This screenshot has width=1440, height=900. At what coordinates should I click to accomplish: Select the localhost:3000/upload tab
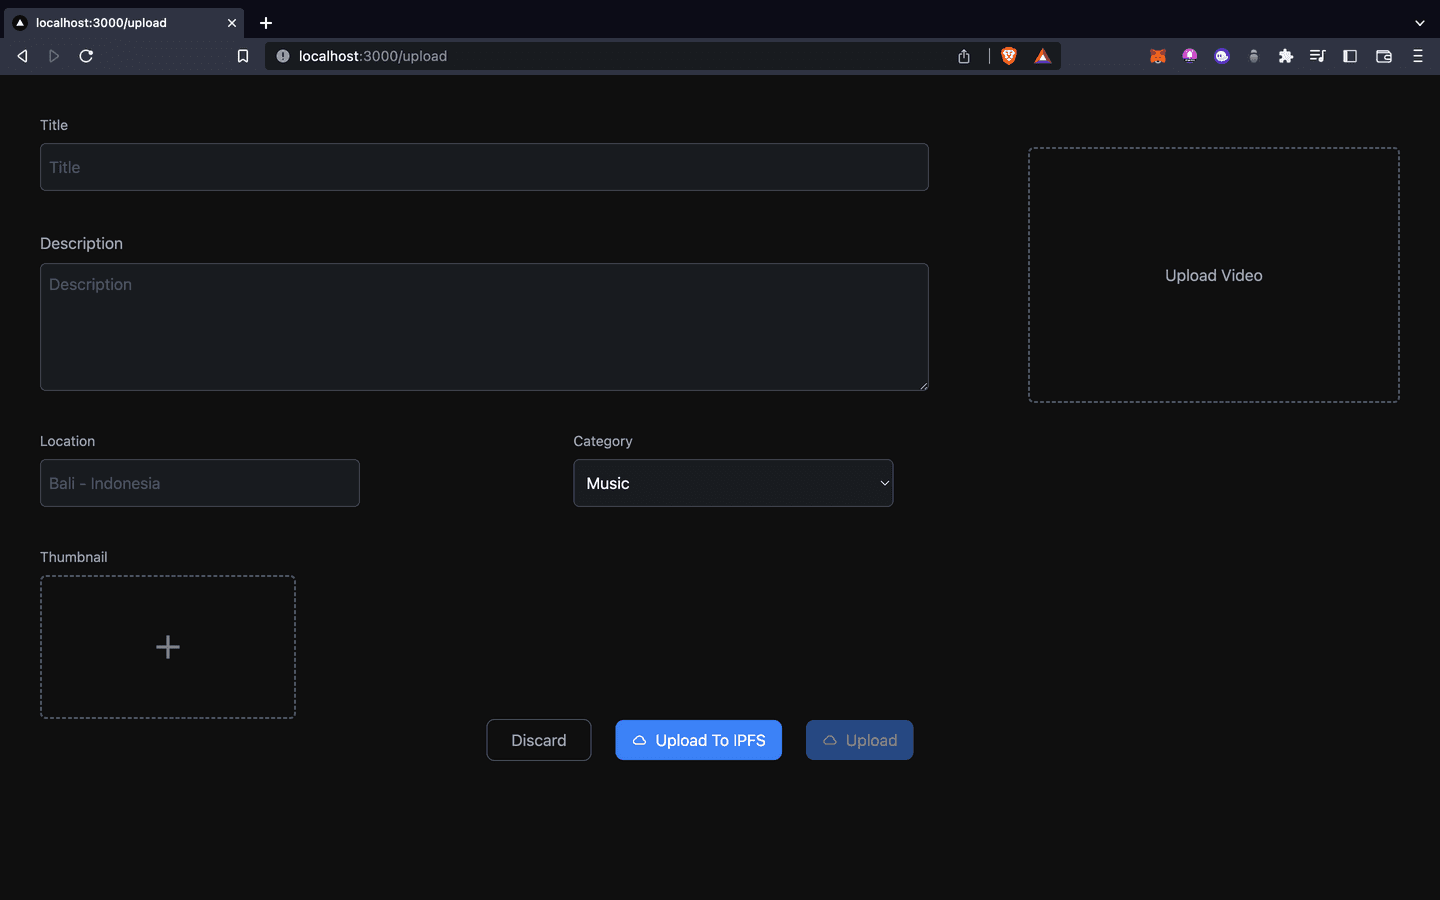click(x=122, y=22)
